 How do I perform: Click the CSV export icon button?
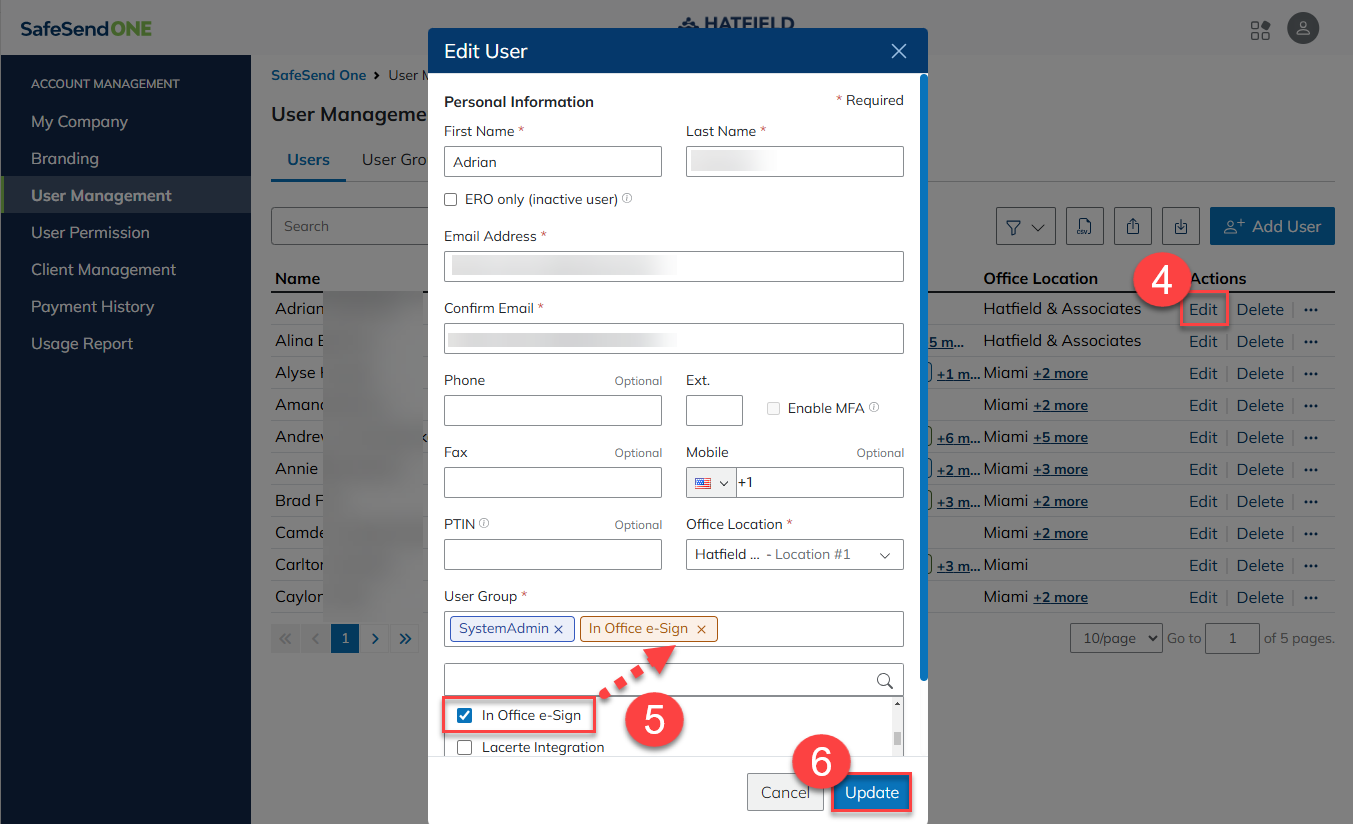pyautogui.click(x=1083, y=227)
